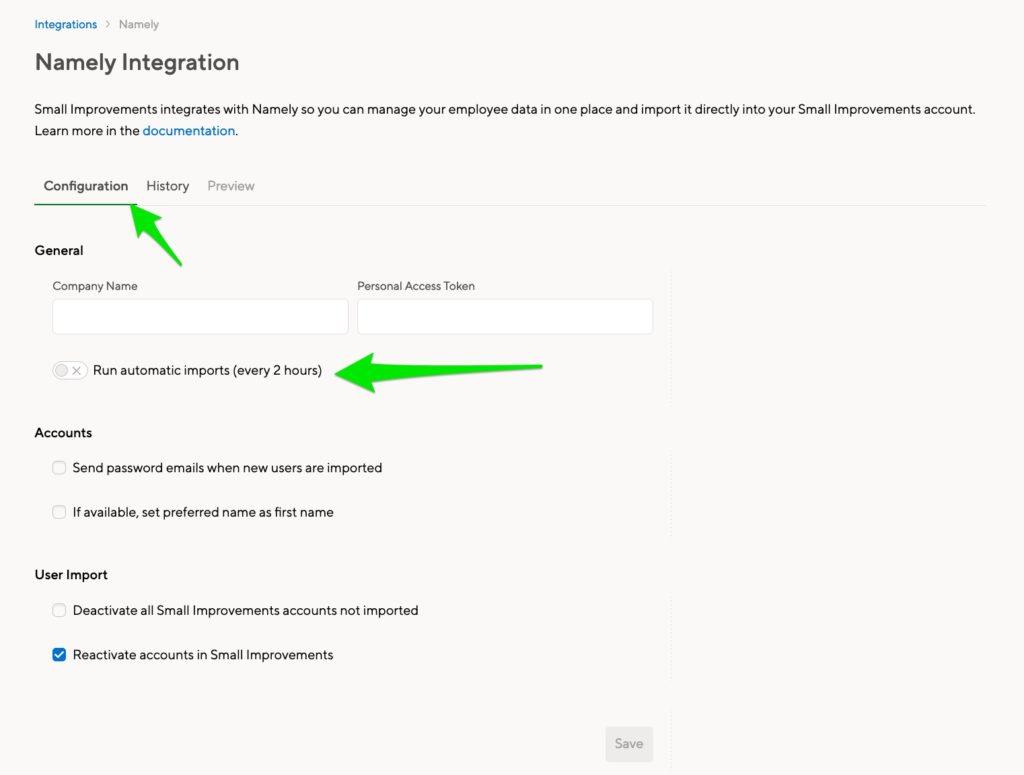Click the Deactivate all Small Improvements label
The image size is (1024, 775).
[x=246, y=610]
